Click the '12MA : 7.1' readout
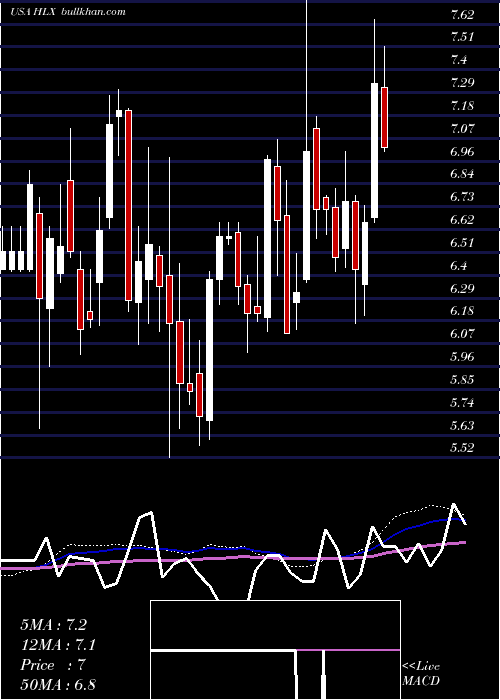This screenshot has height=700, width=500. pos(58,645)
